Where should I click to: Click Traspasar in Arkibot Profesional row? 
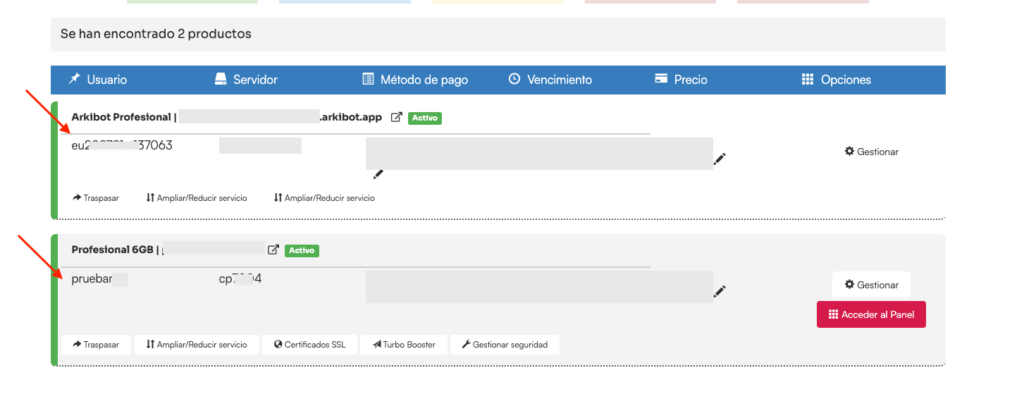[96, 198]
